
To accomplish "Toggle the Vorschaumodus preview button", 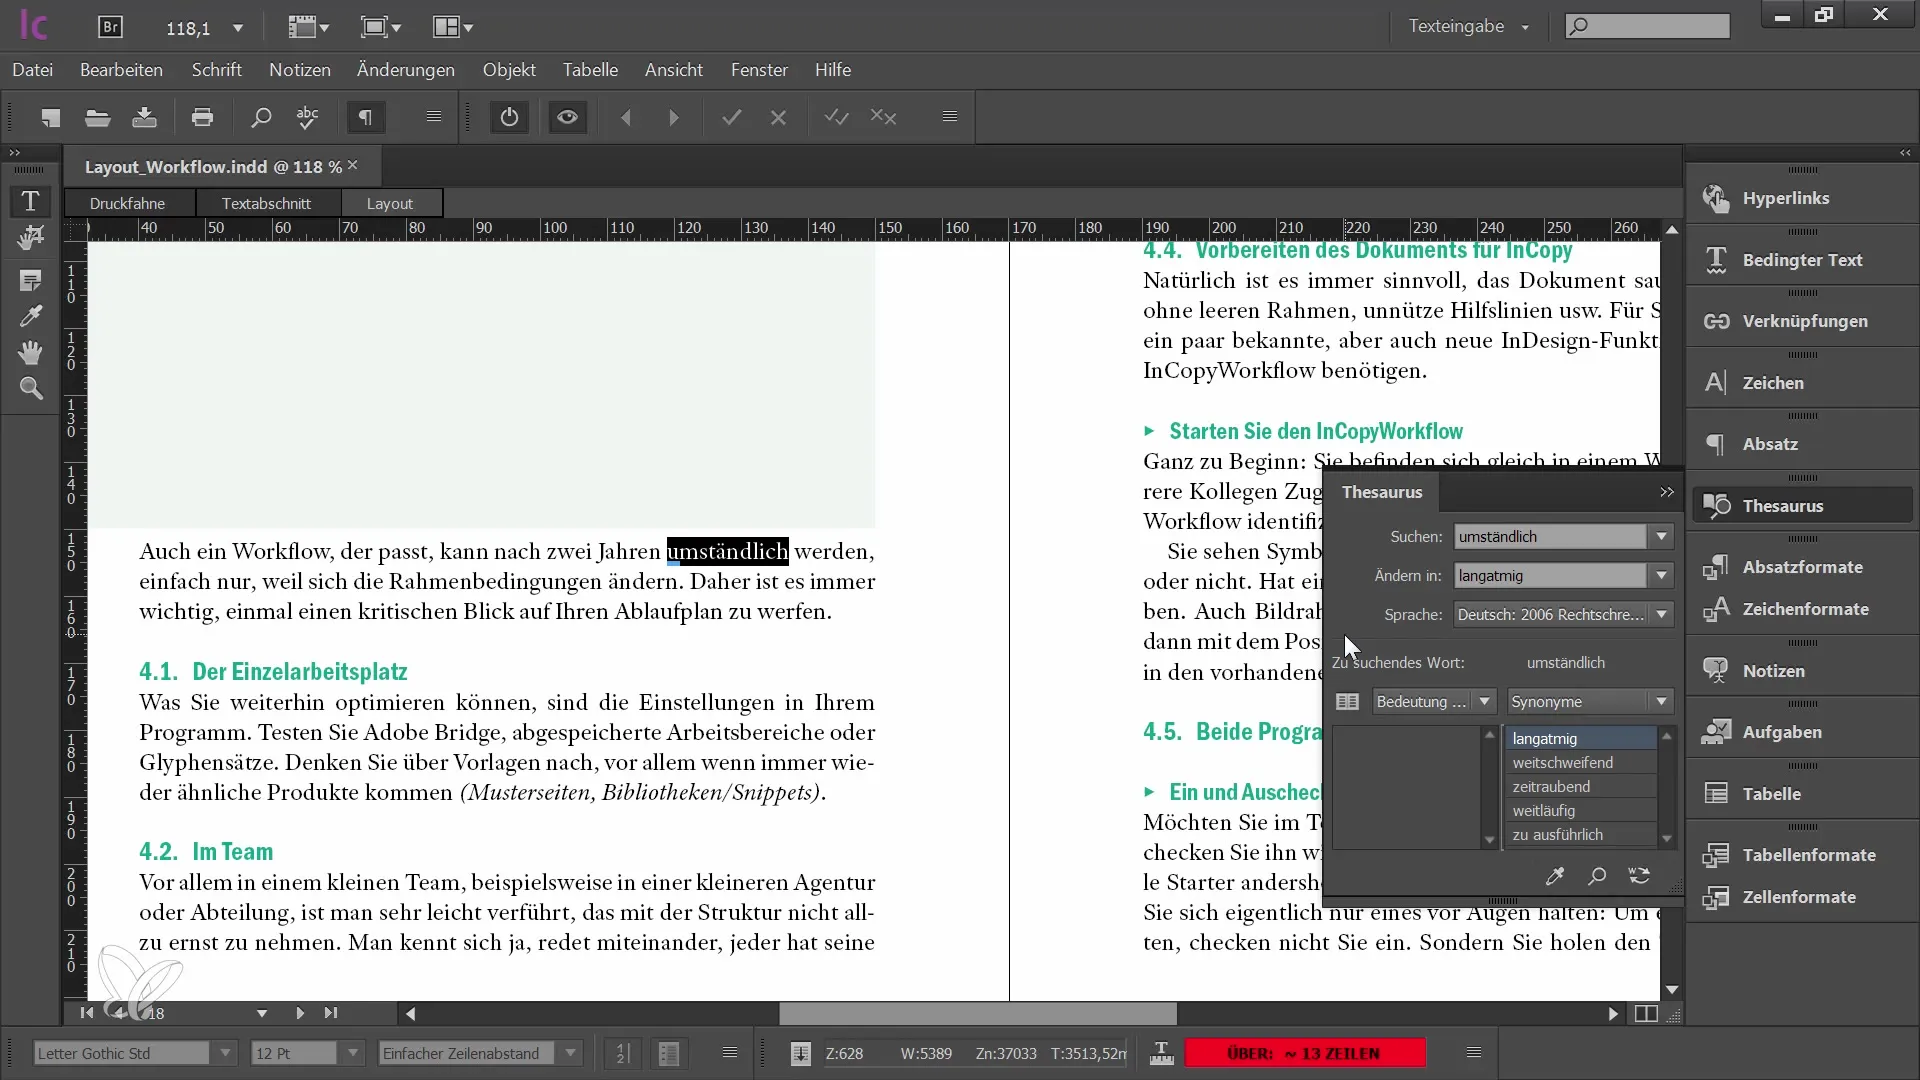I will click(567, 119).
